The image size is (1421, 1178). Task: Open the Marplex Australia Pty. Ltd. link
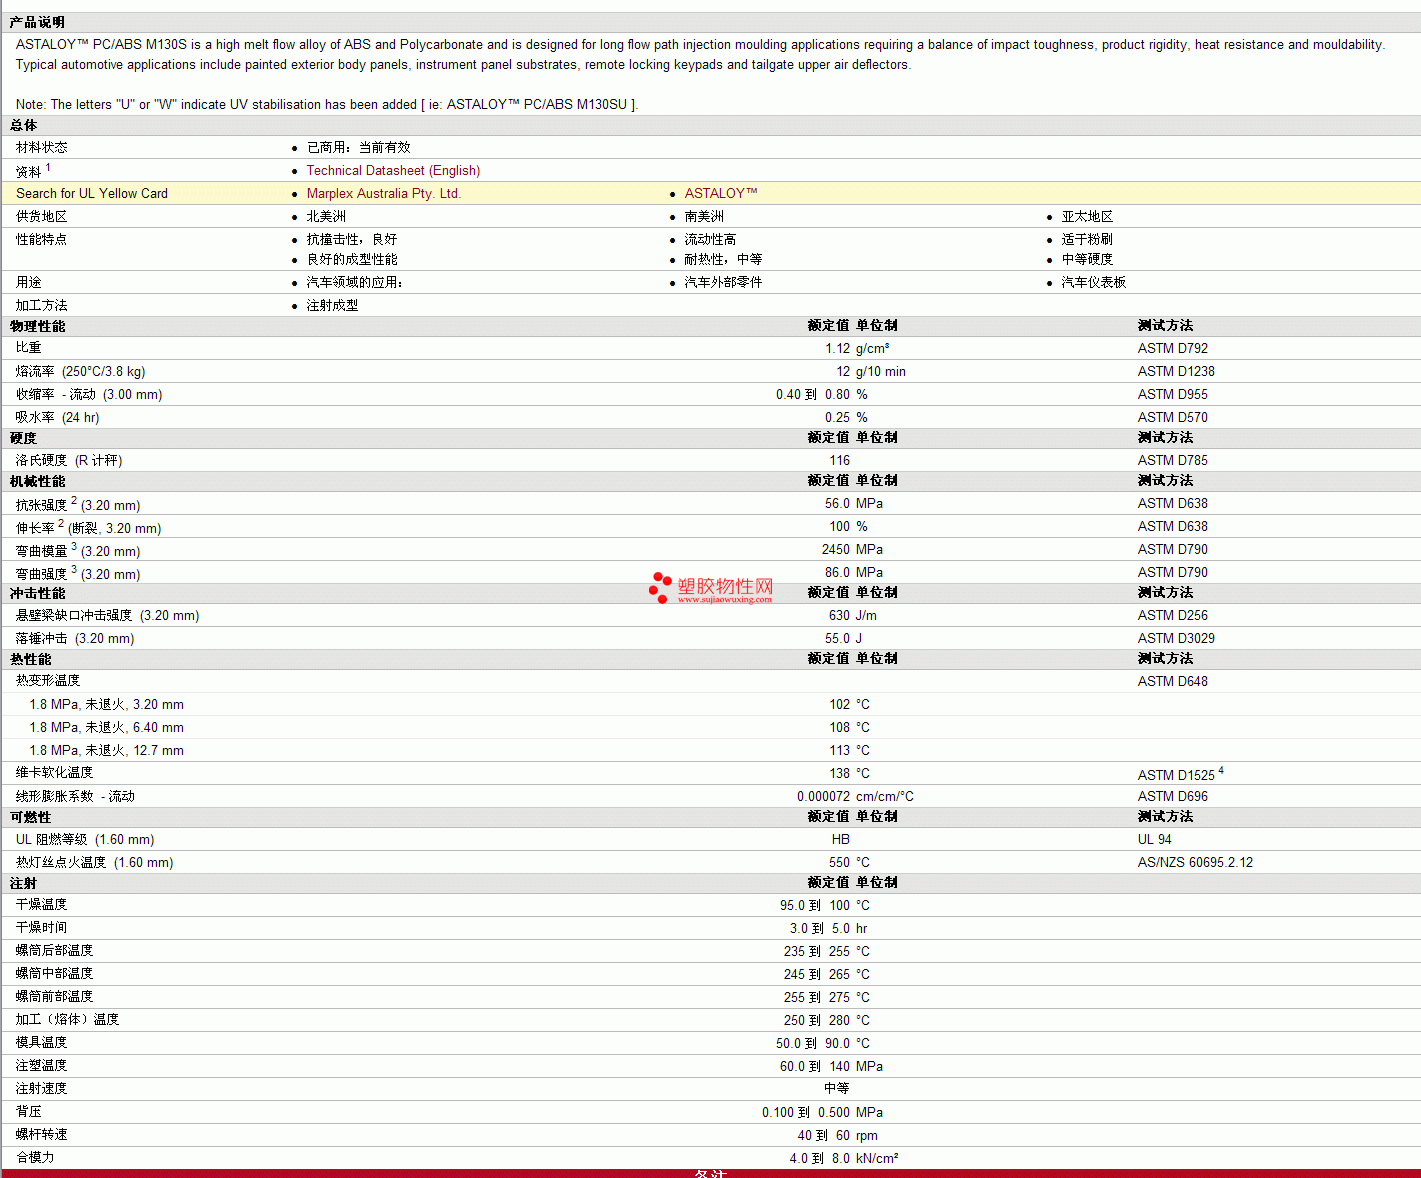pyautogui.click(x=383, y=194)
